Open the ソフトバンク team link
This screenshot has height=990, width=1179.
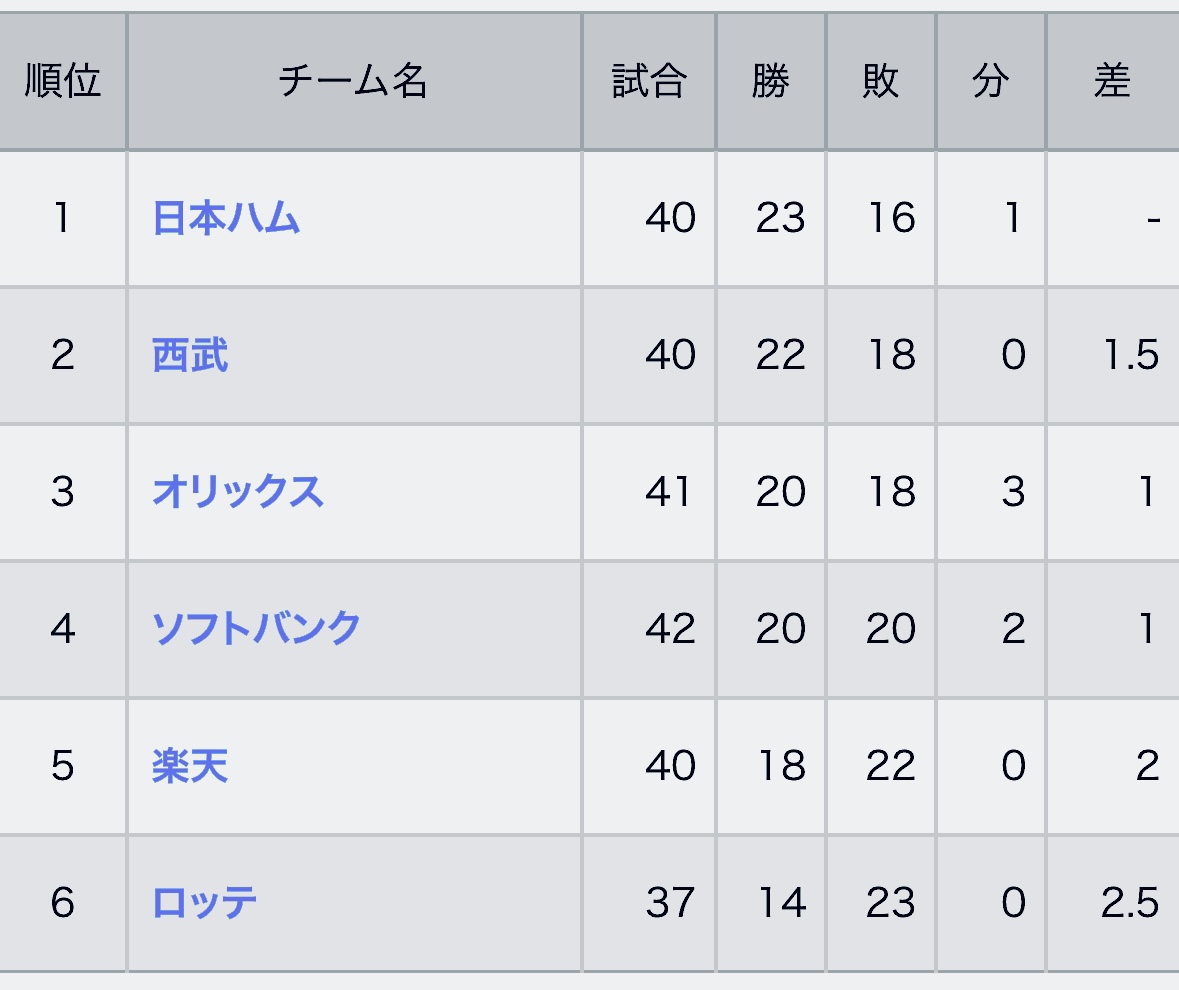point(256,628)
